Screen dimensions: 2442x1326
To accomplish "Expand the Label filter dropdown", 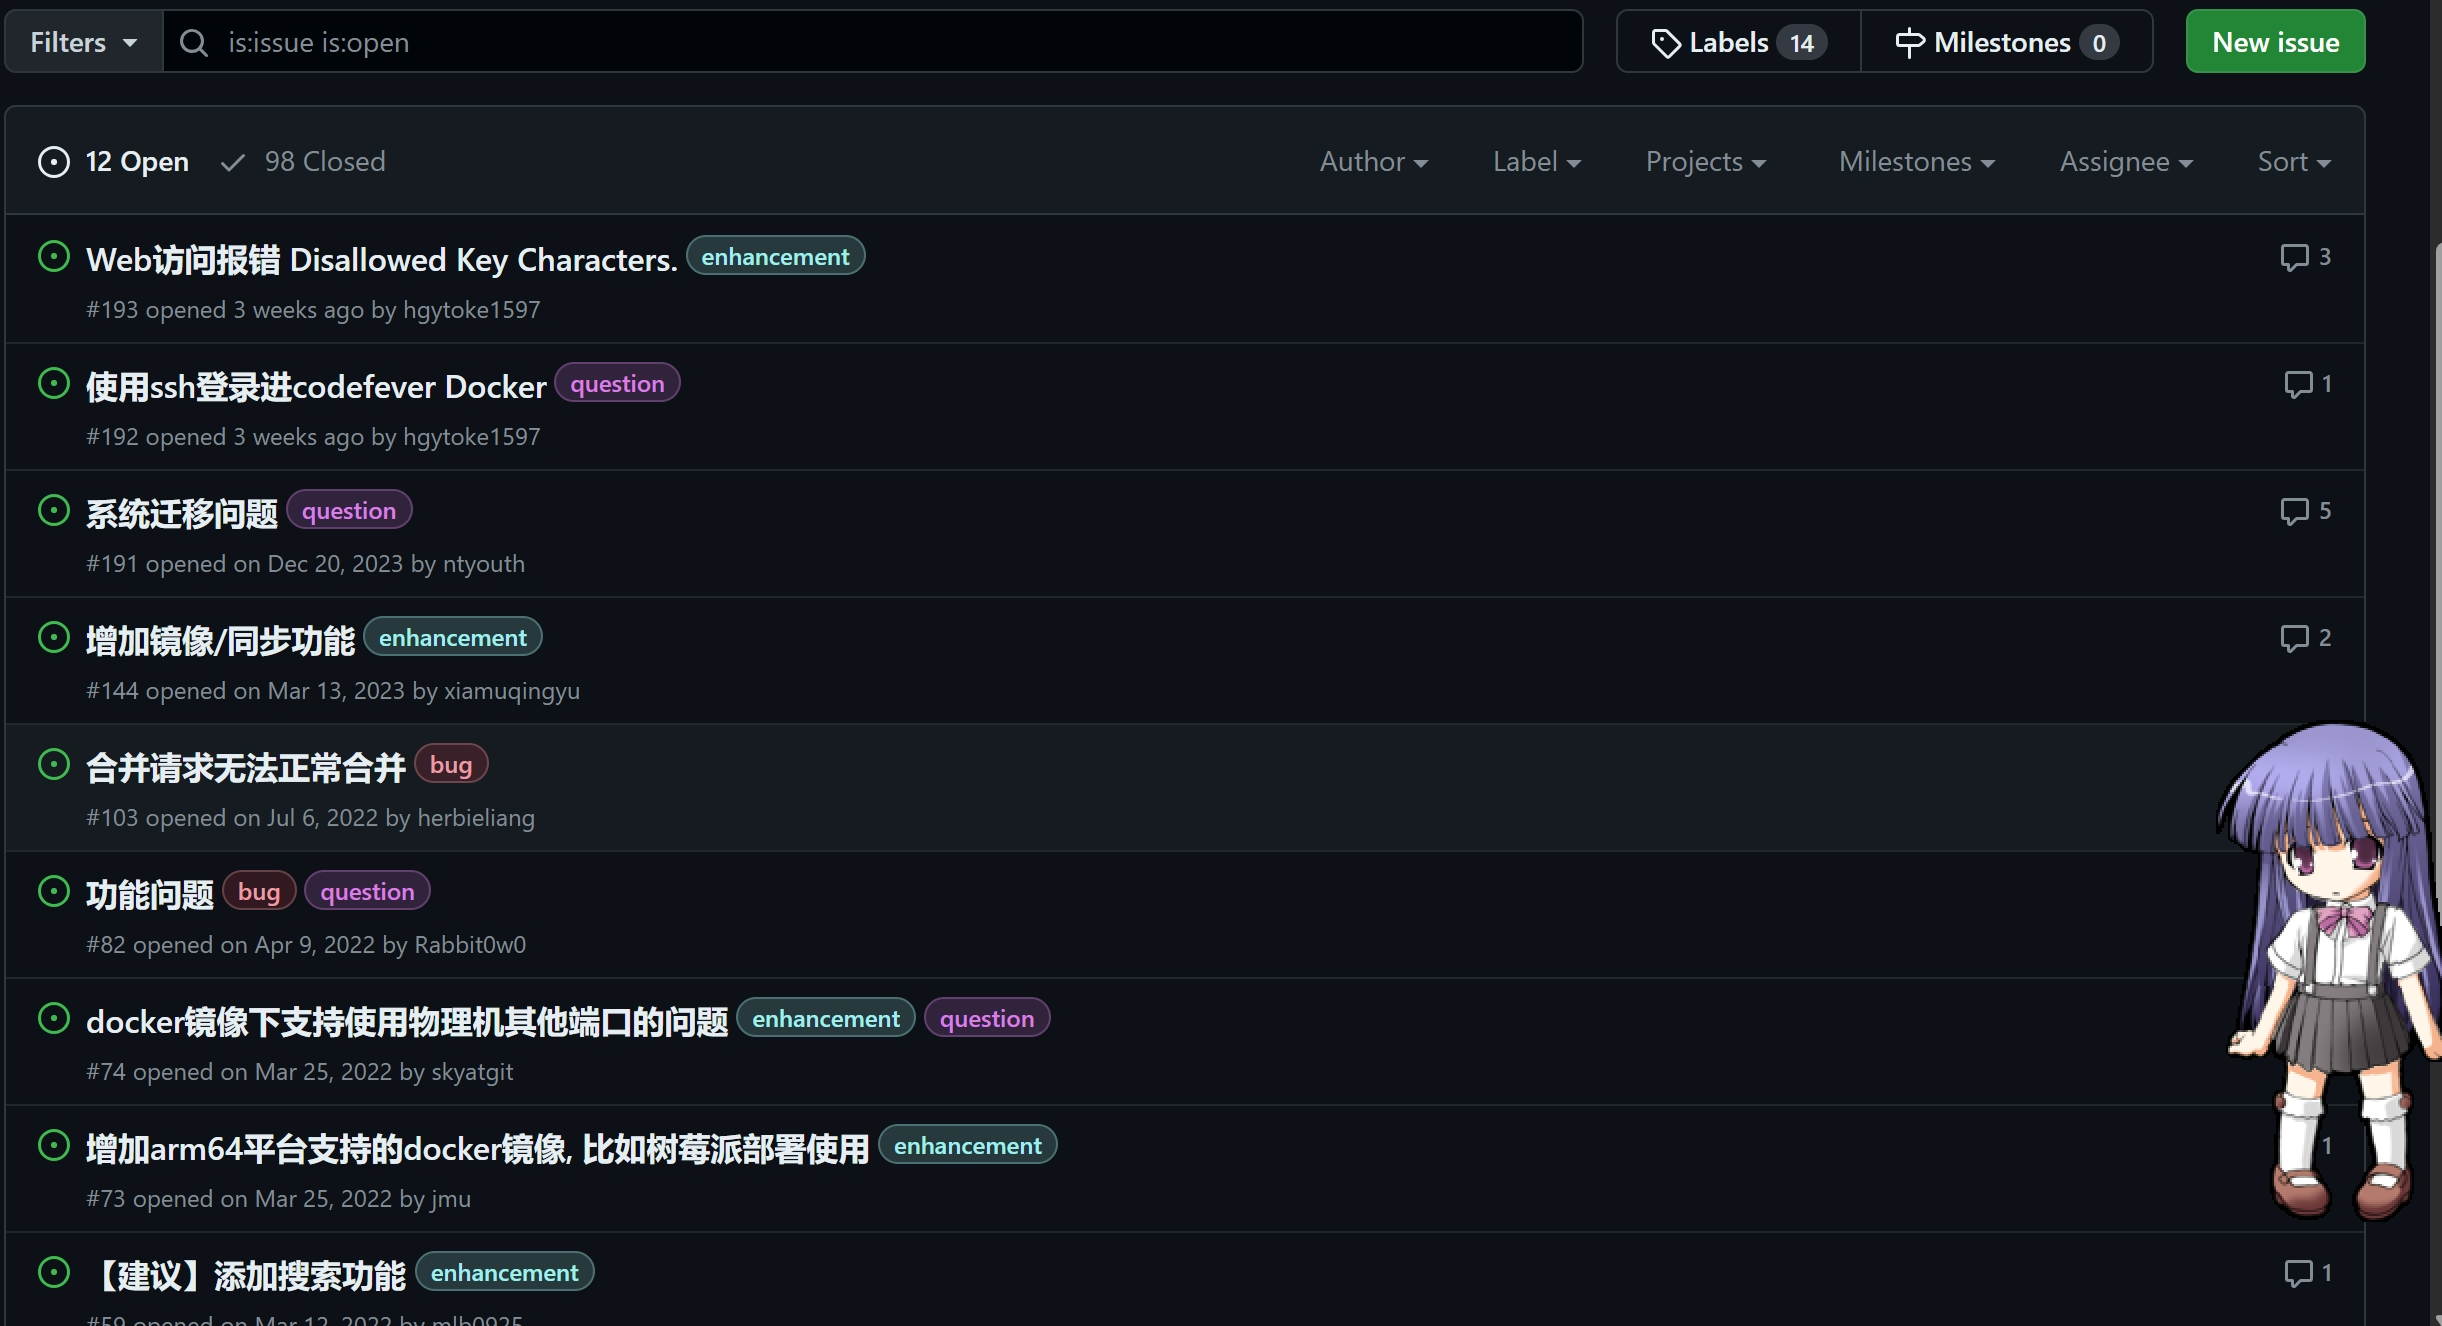I will tap(1537, 161).
